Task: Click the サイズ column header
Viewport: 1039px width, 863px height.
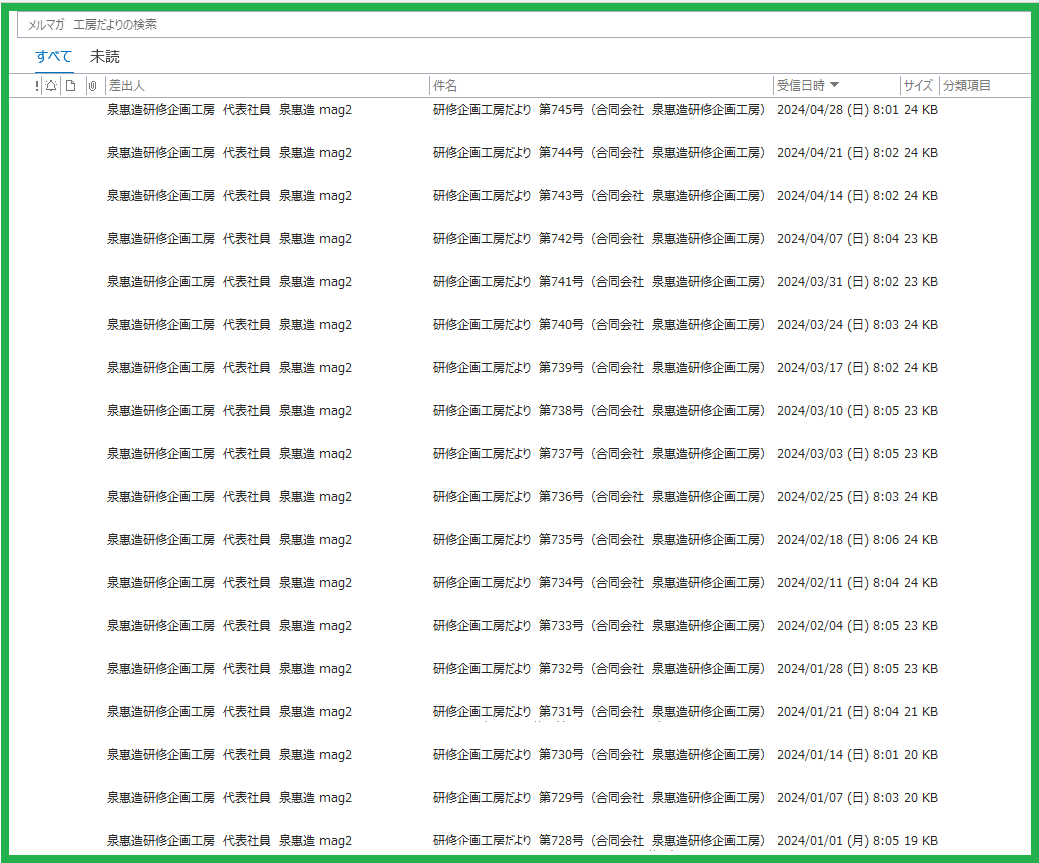Action: coord(918,86)
